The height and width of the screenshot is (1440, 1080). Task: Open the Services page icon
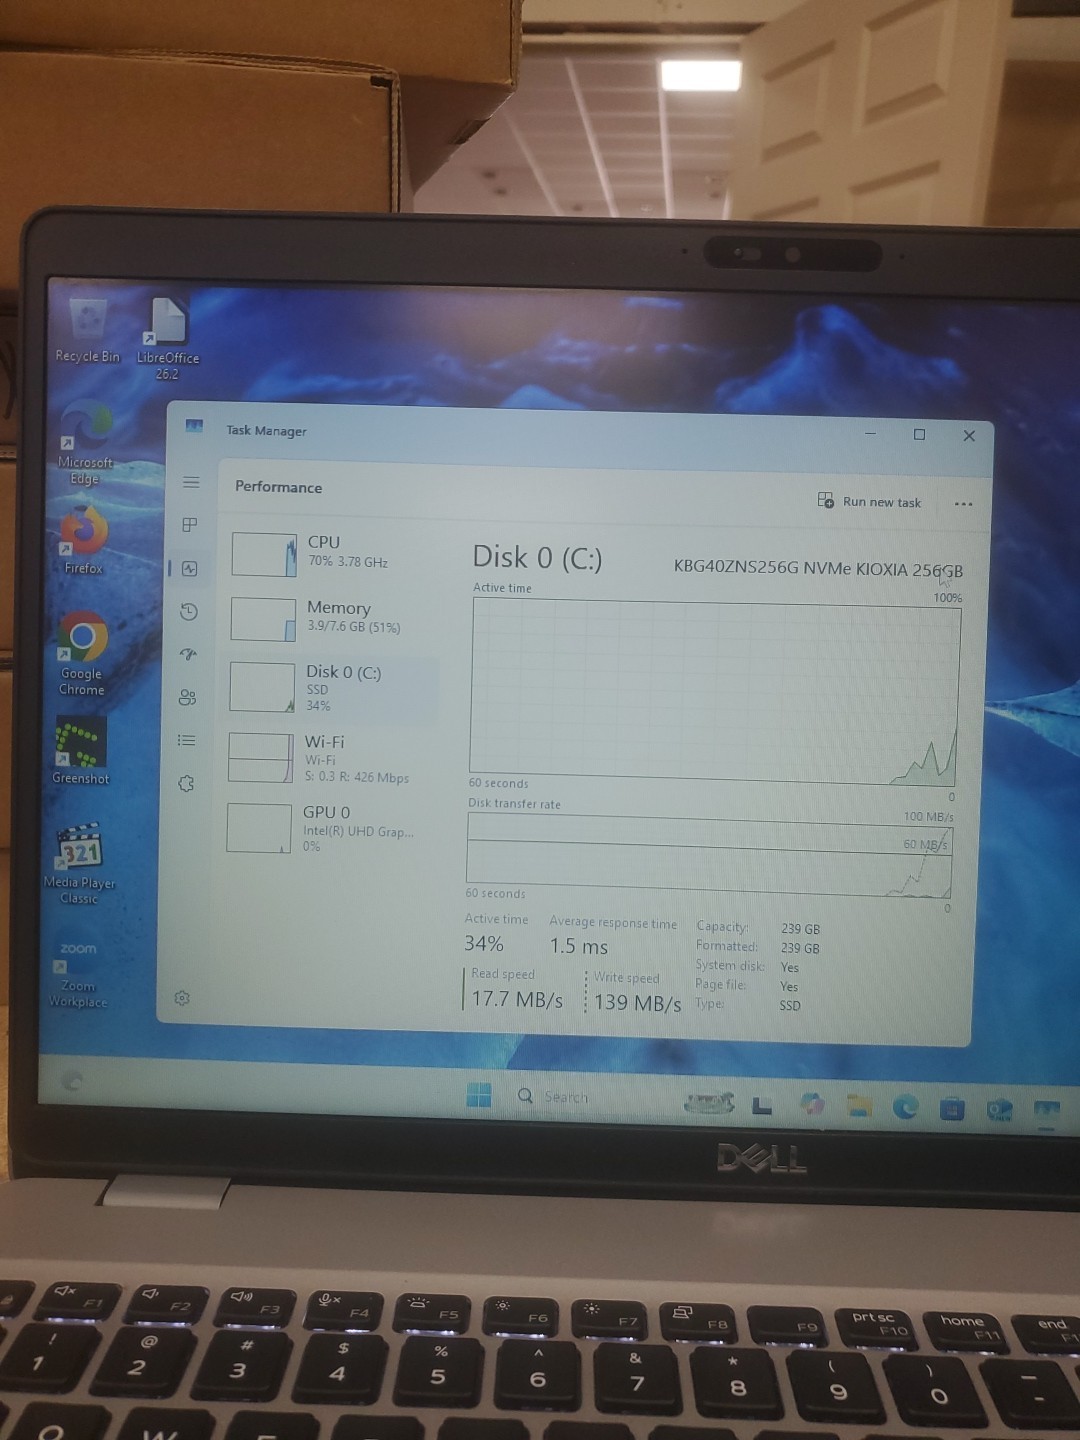point(186,783)
